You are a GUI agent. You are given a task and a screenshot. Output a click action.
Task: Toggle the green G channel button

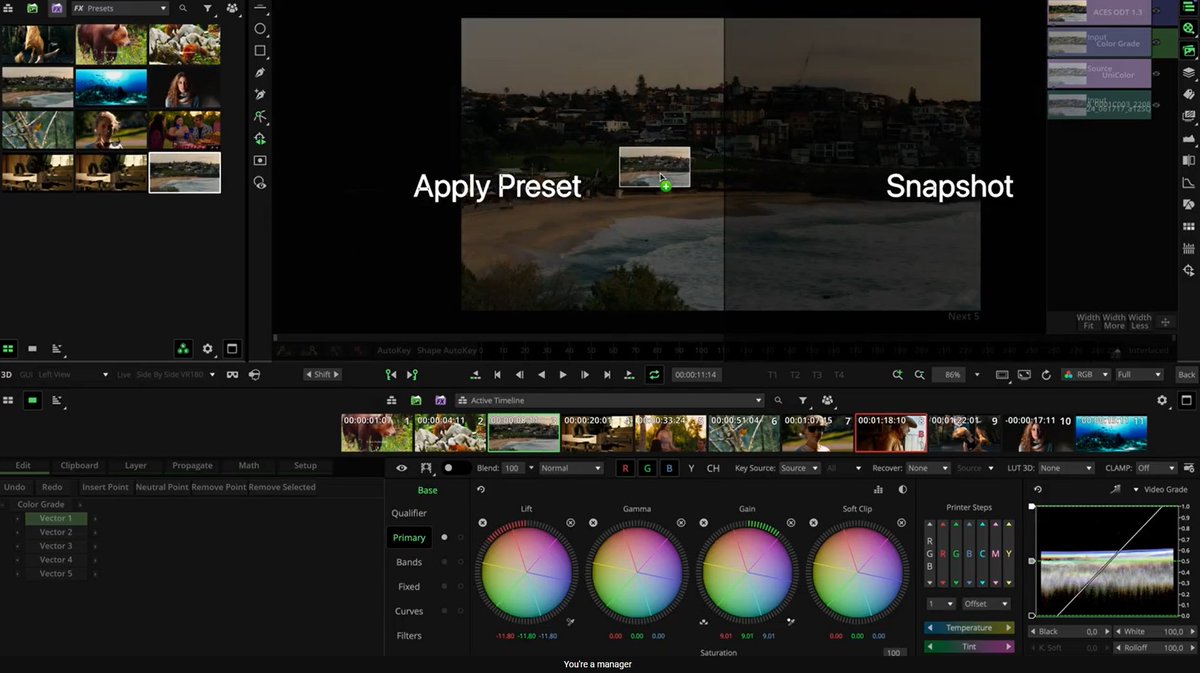(x=647, y=468)
